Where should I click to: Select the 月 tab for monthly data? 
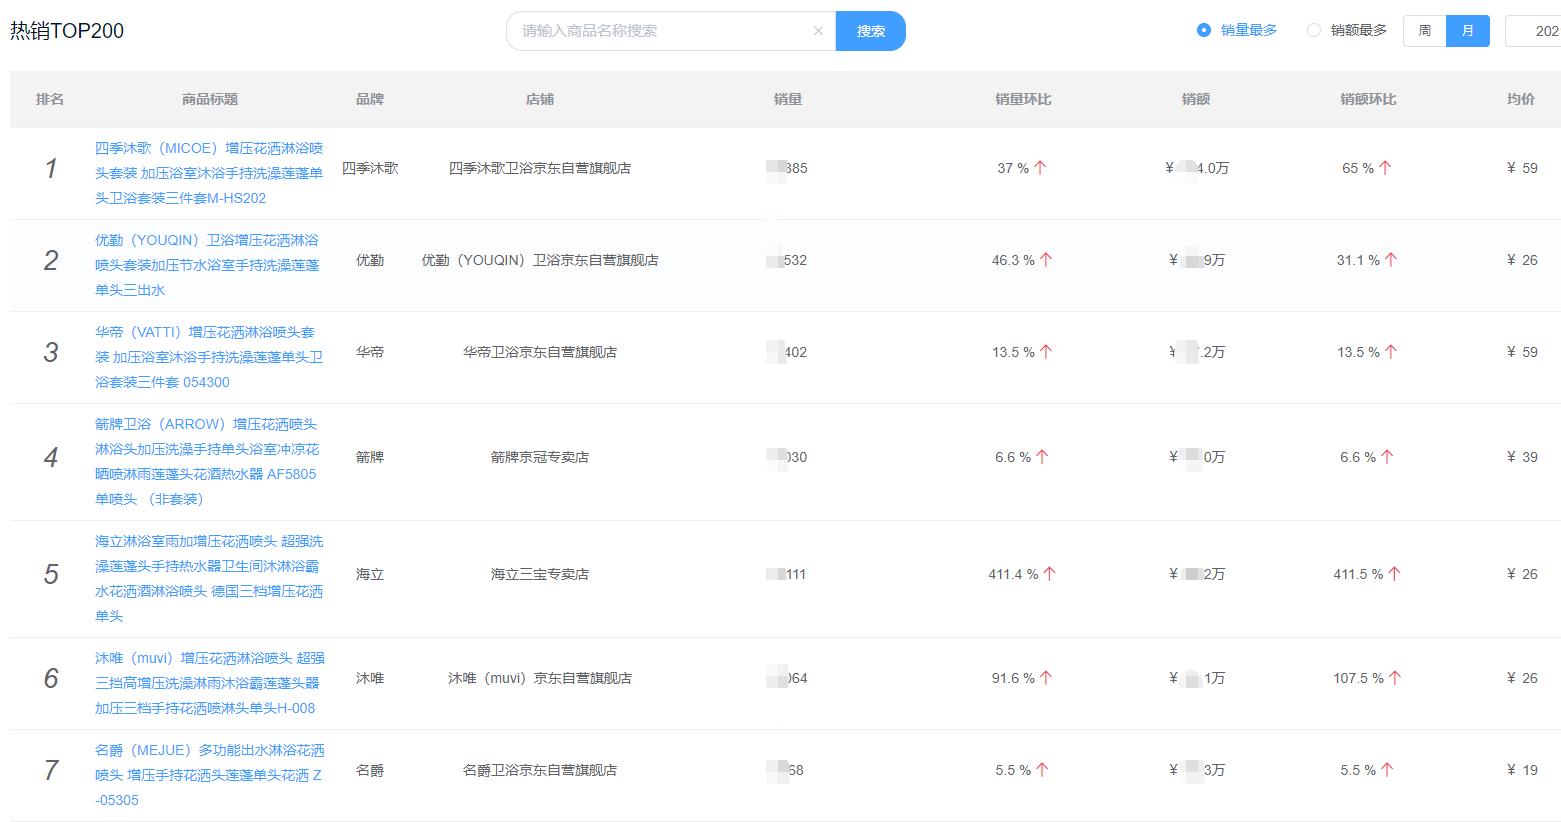pos(1467,31)
